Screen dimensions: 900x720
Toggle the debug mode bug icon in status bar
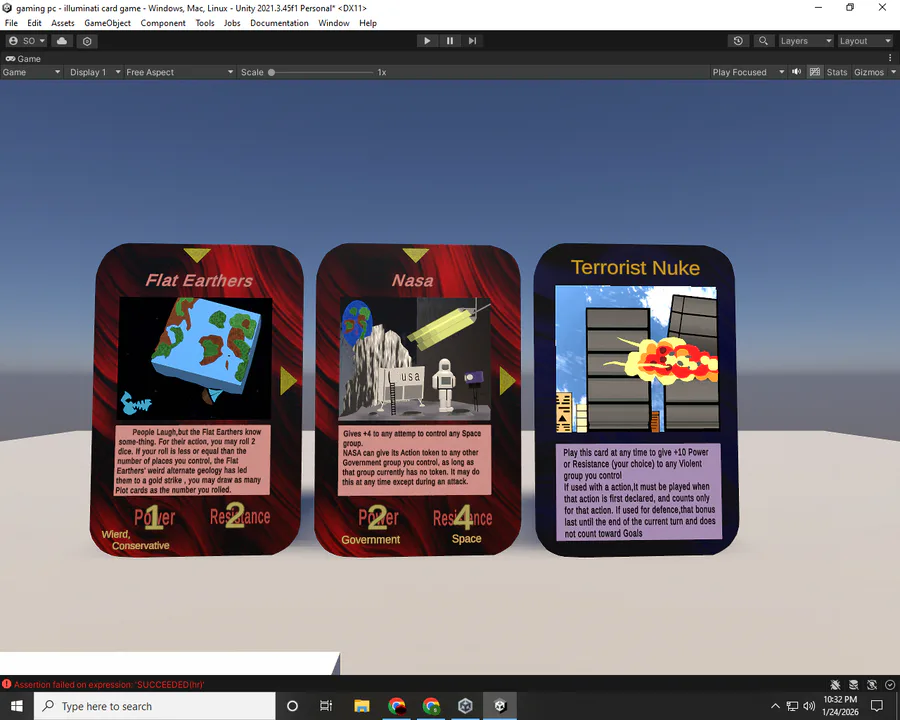835,684
